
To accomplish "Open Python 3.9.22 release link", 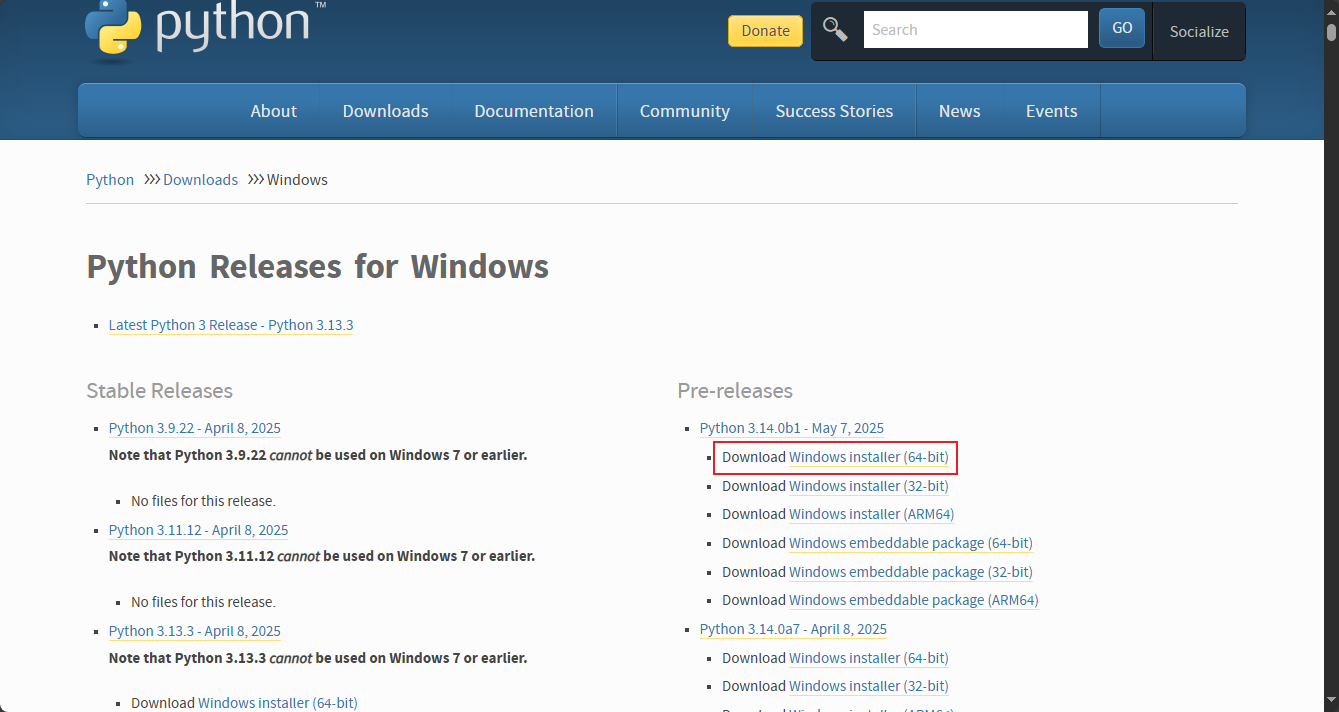I will (194, 428).
